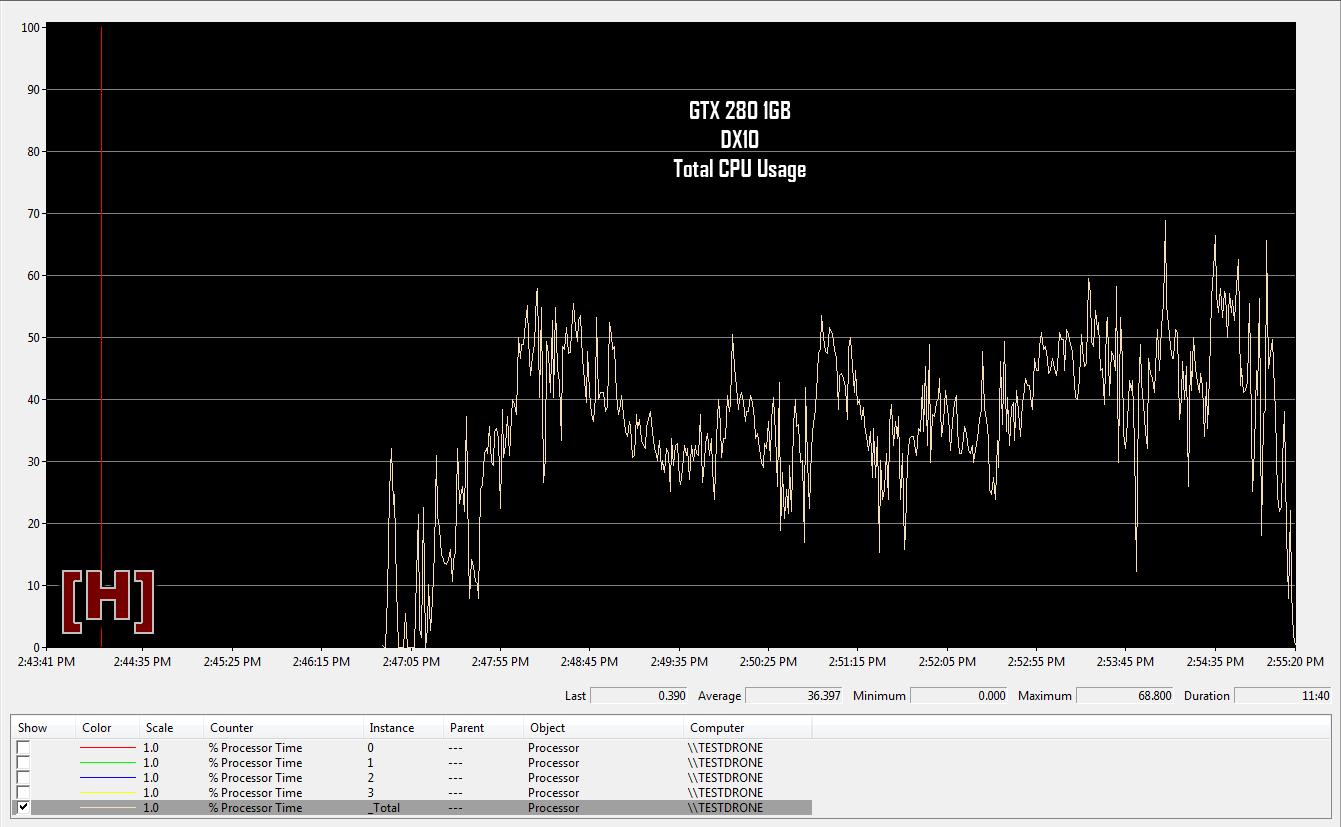Screen dimensions: 1341x827
Task: Click the GTX 280 1GB graph title
Action: pyautogui.click(x=740, y=111)
